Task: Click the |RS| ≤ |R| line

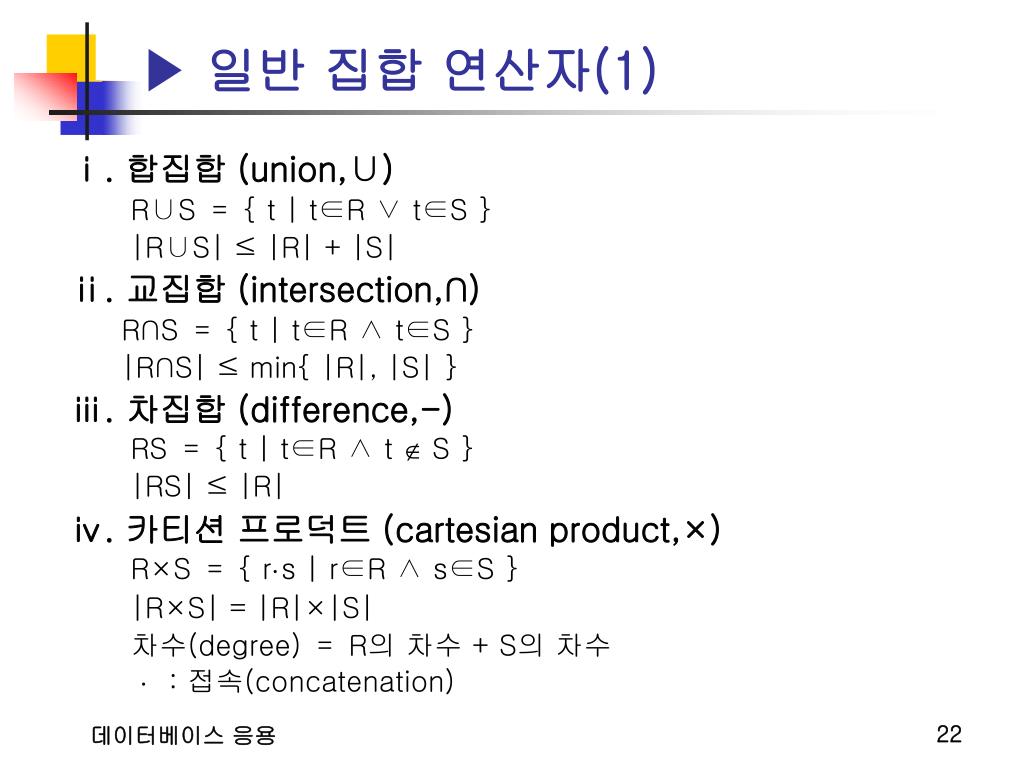Action: (208, 486)
